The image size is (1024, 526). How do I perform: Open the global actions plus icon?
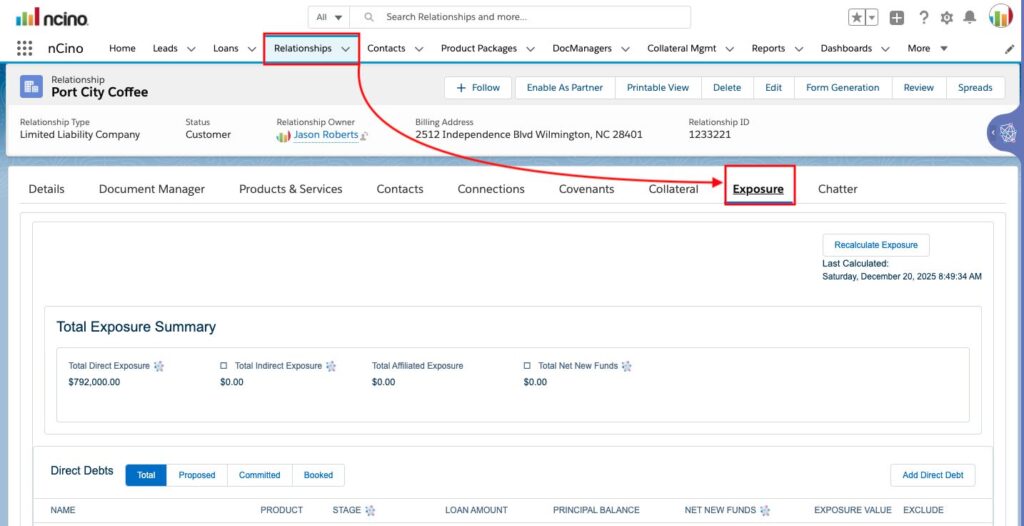(x=897, y=18)
